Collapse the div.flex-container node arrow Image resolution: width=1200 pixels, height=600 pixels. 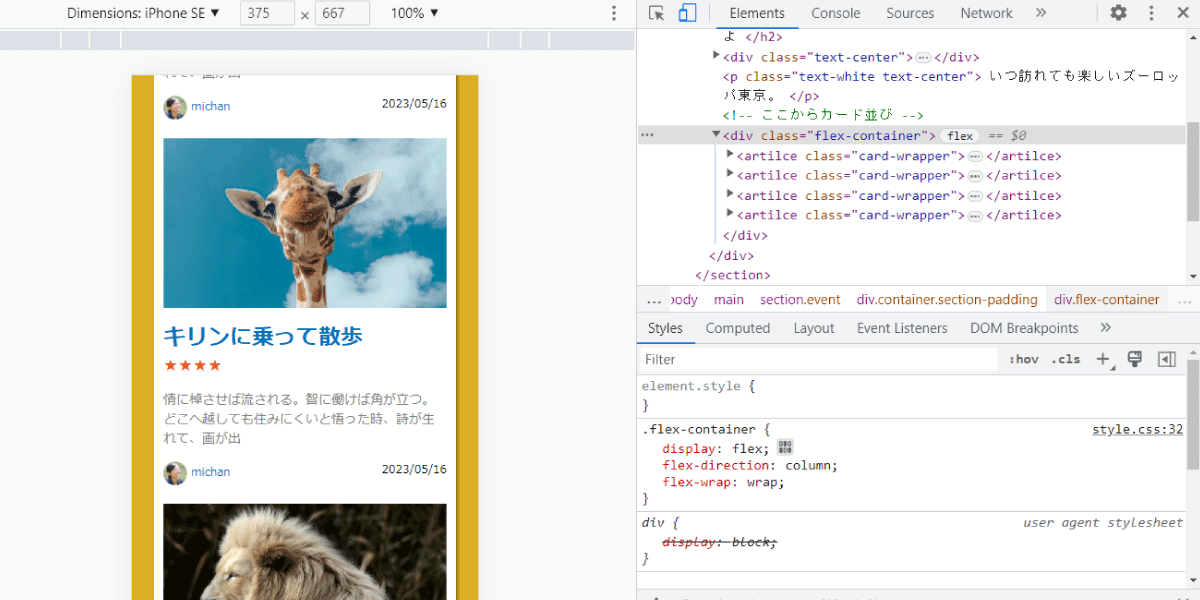tap(716, 134)
